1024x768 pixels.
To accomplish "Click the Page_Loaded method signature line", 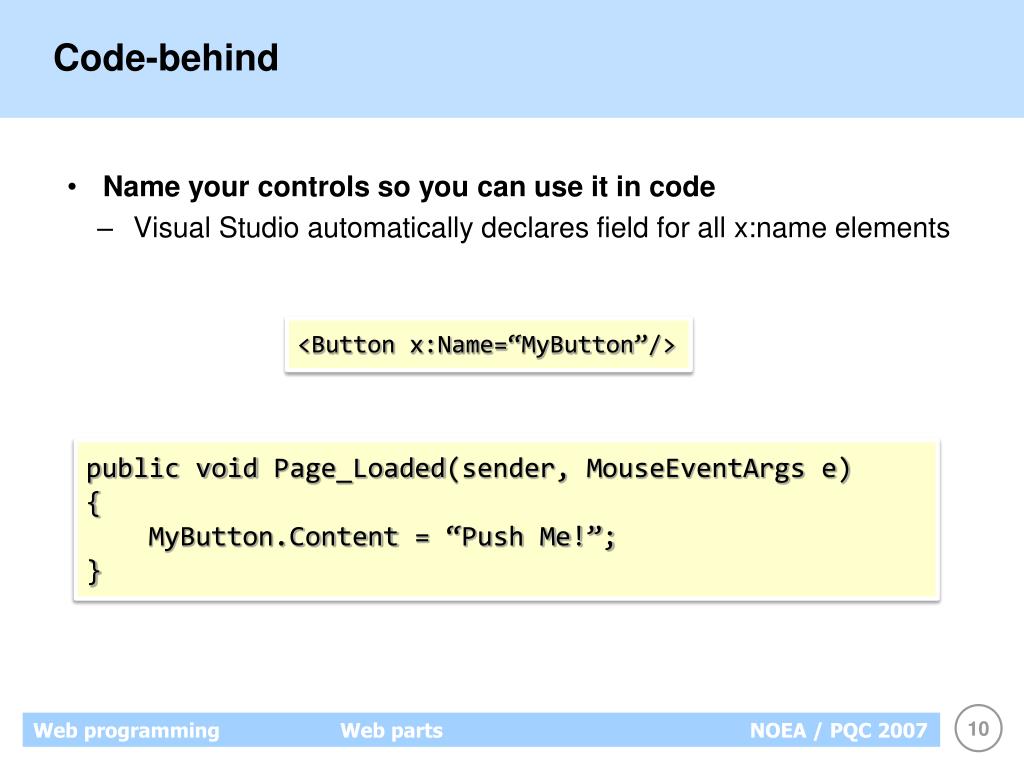I will click(x=468, y=469).
